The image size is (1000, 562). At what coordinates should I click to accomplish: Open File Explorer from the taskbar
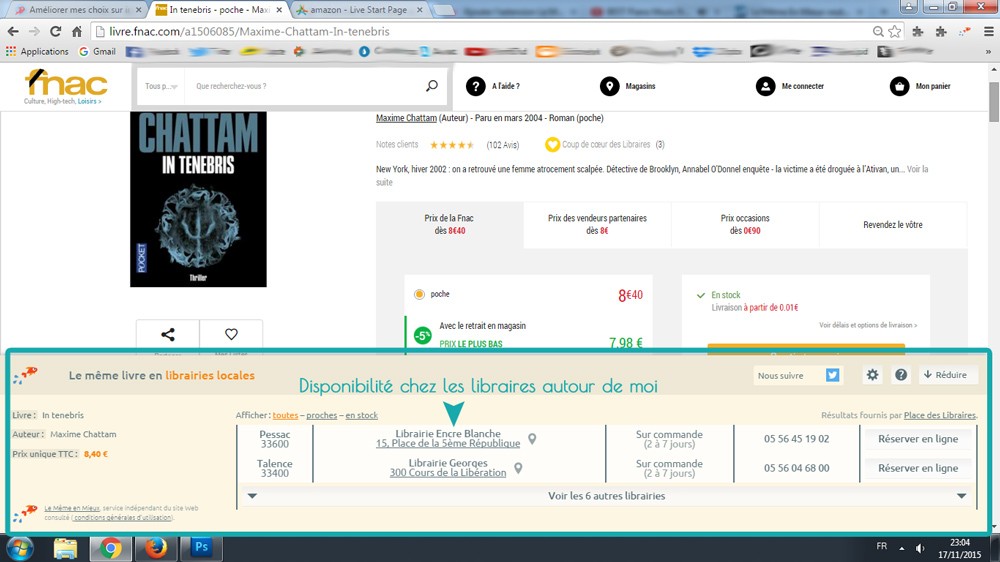click(65, 548)
